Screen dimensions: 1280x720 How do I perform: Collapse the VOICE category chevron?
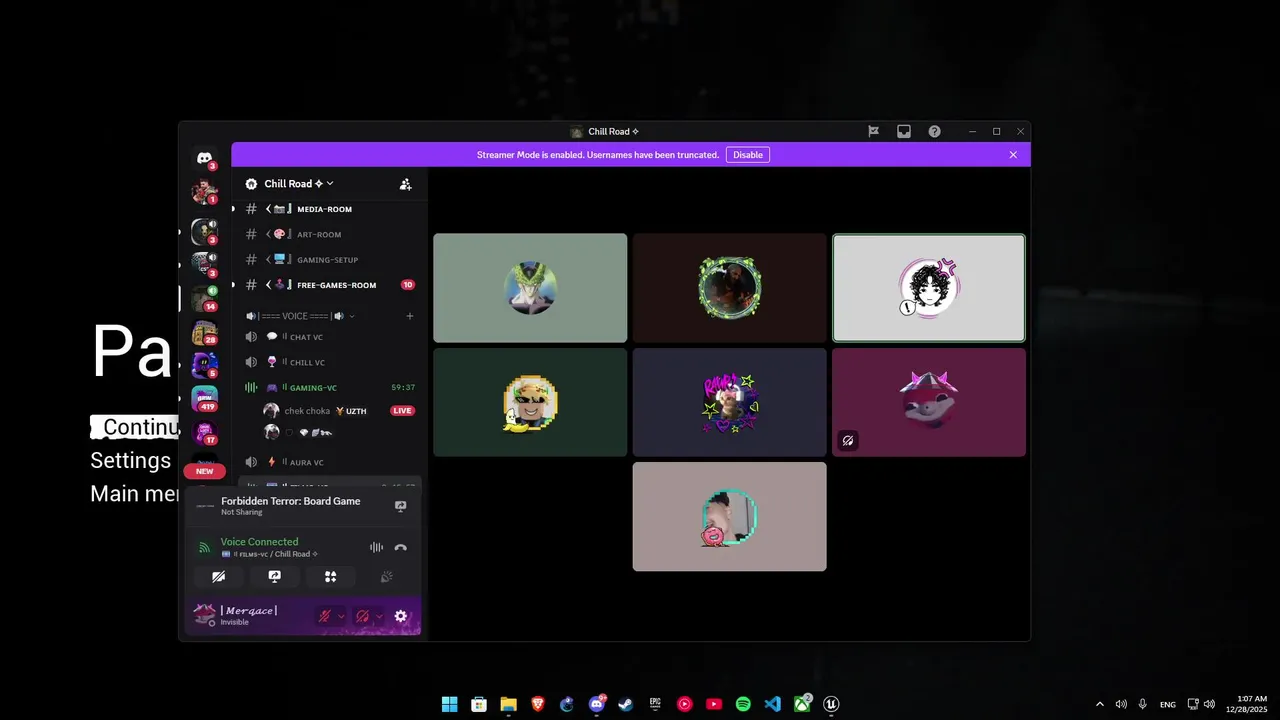tap(351, 316)
